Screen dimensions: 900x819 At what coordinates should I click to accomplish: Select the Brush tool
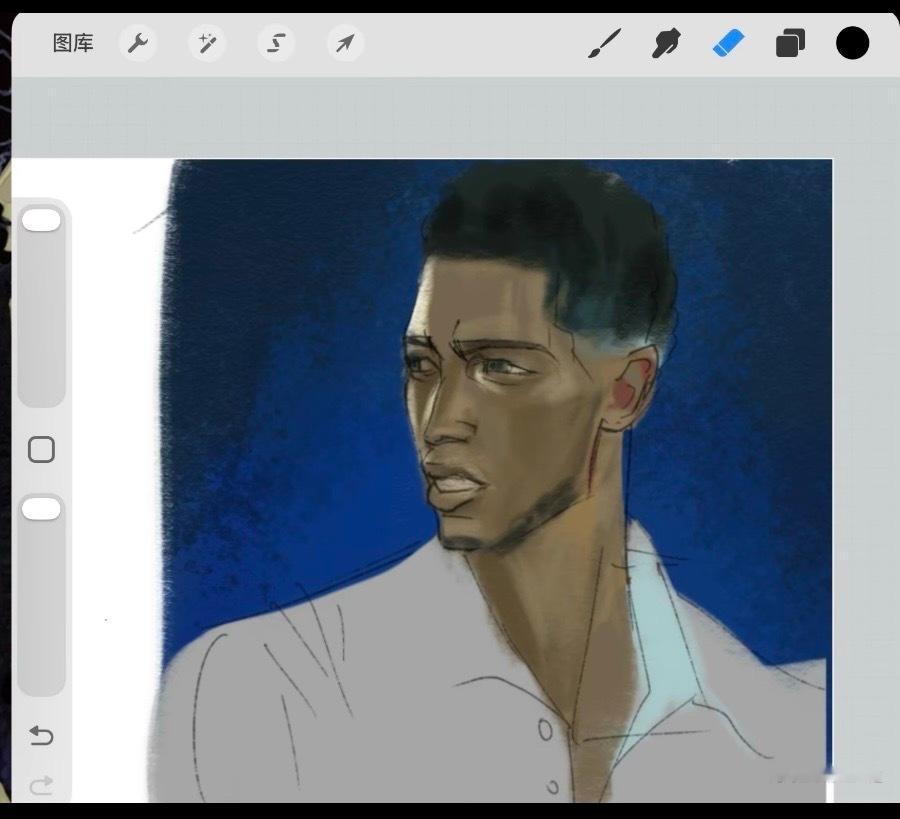(604, 43)
